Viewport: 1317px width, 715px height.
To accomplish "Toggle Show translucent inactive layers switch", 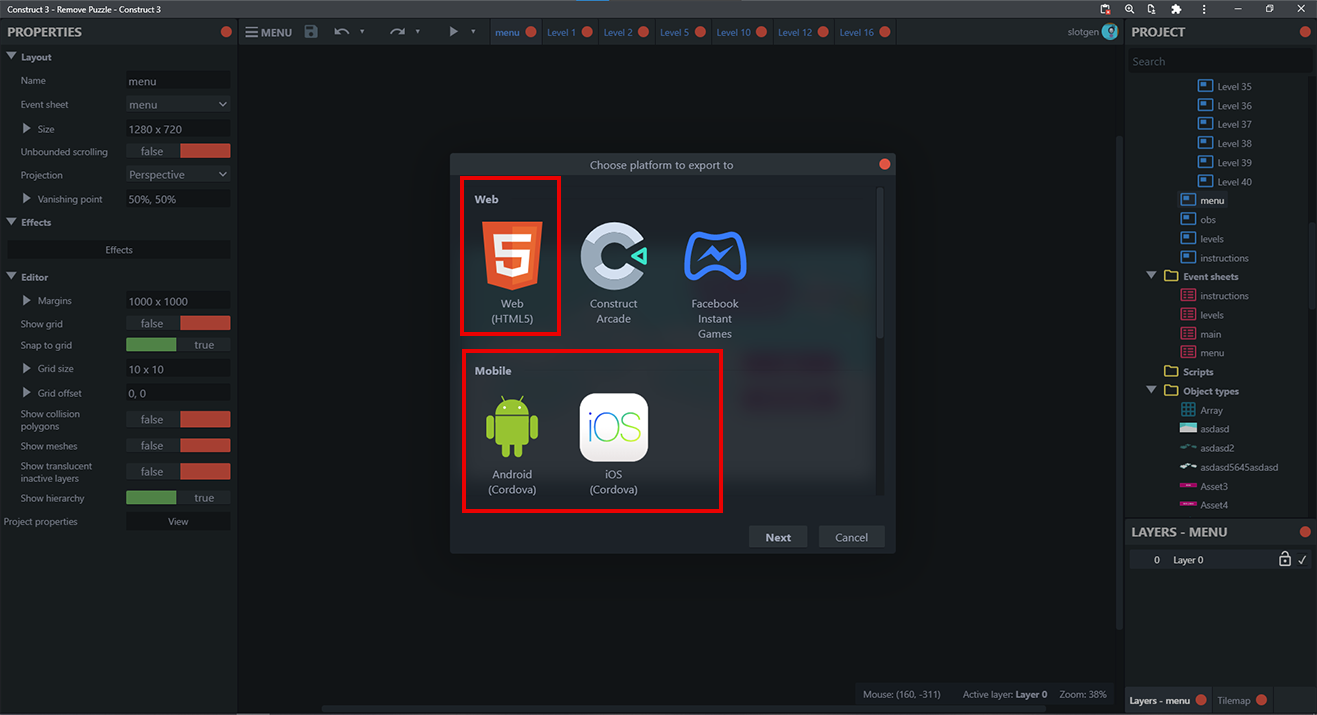I will tap(178, 472).
